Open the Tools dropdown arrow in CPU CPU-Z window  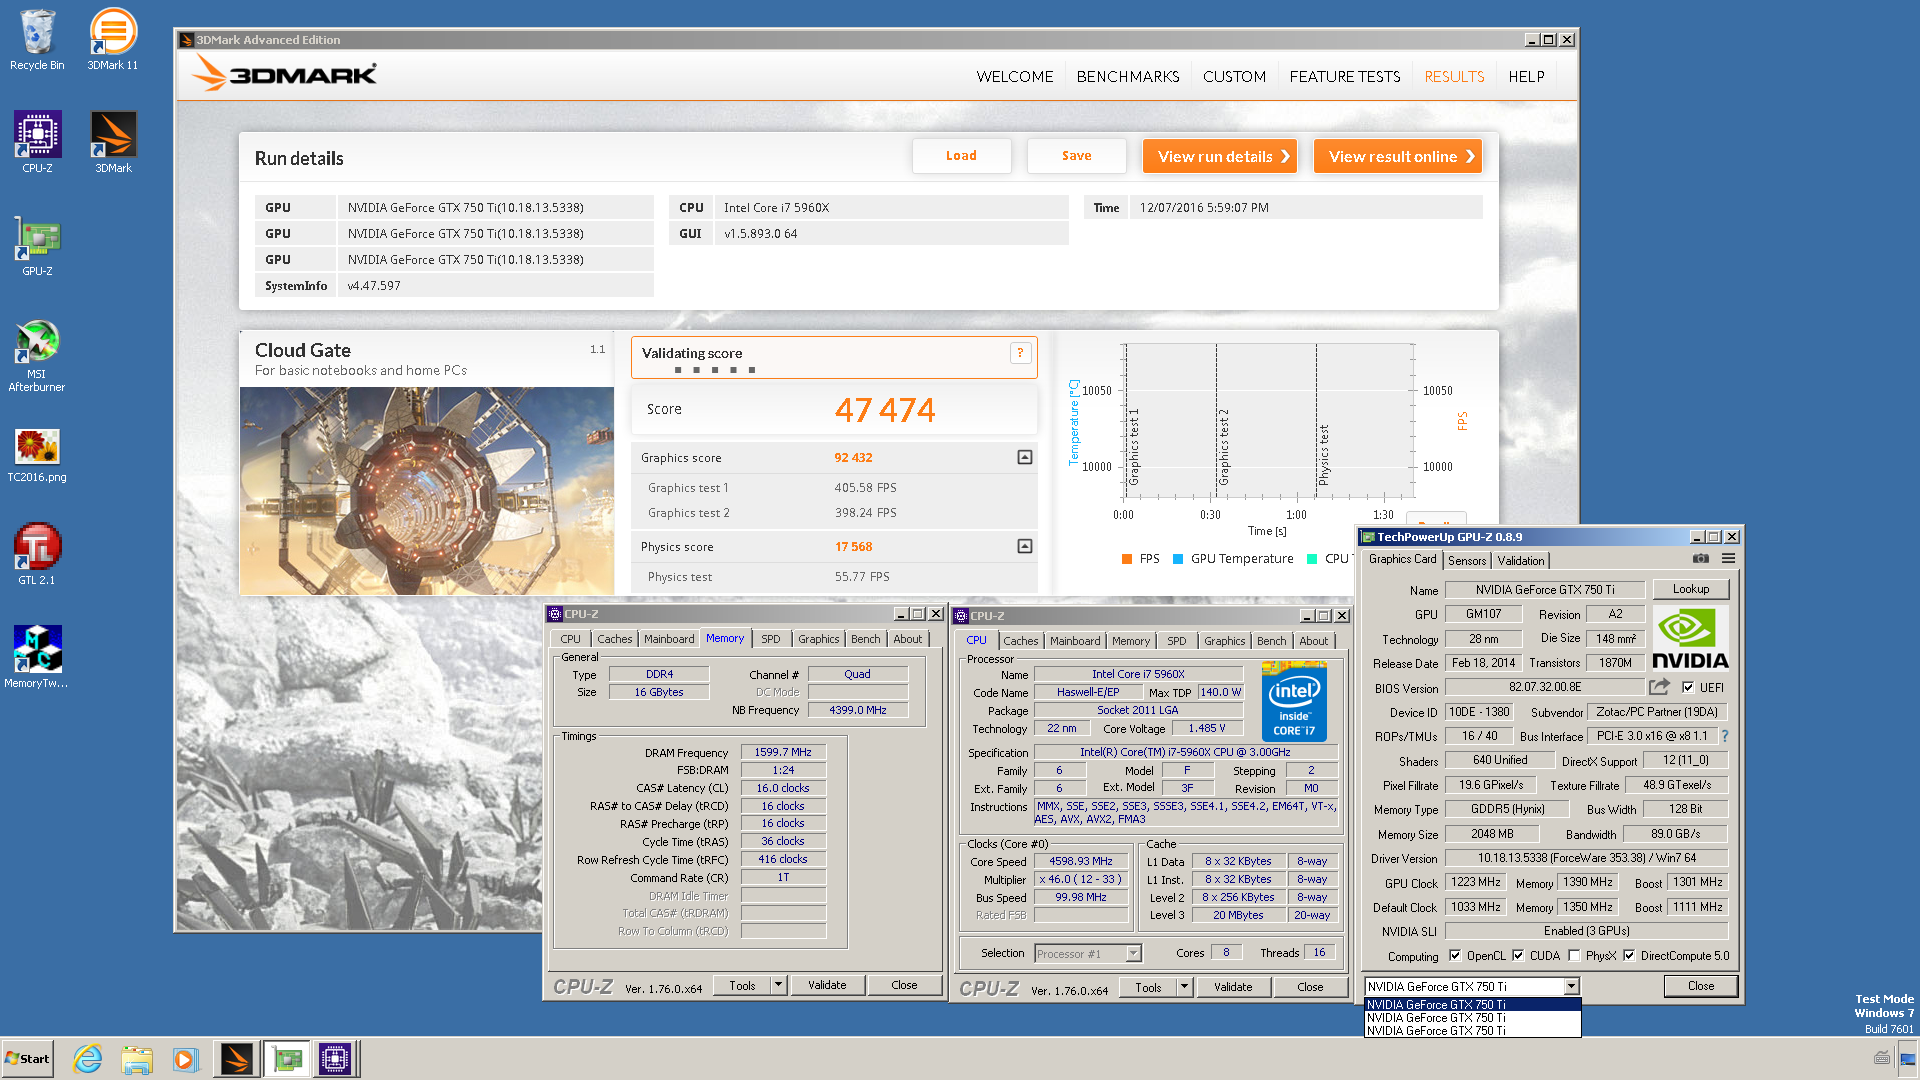coord(1184,987)
